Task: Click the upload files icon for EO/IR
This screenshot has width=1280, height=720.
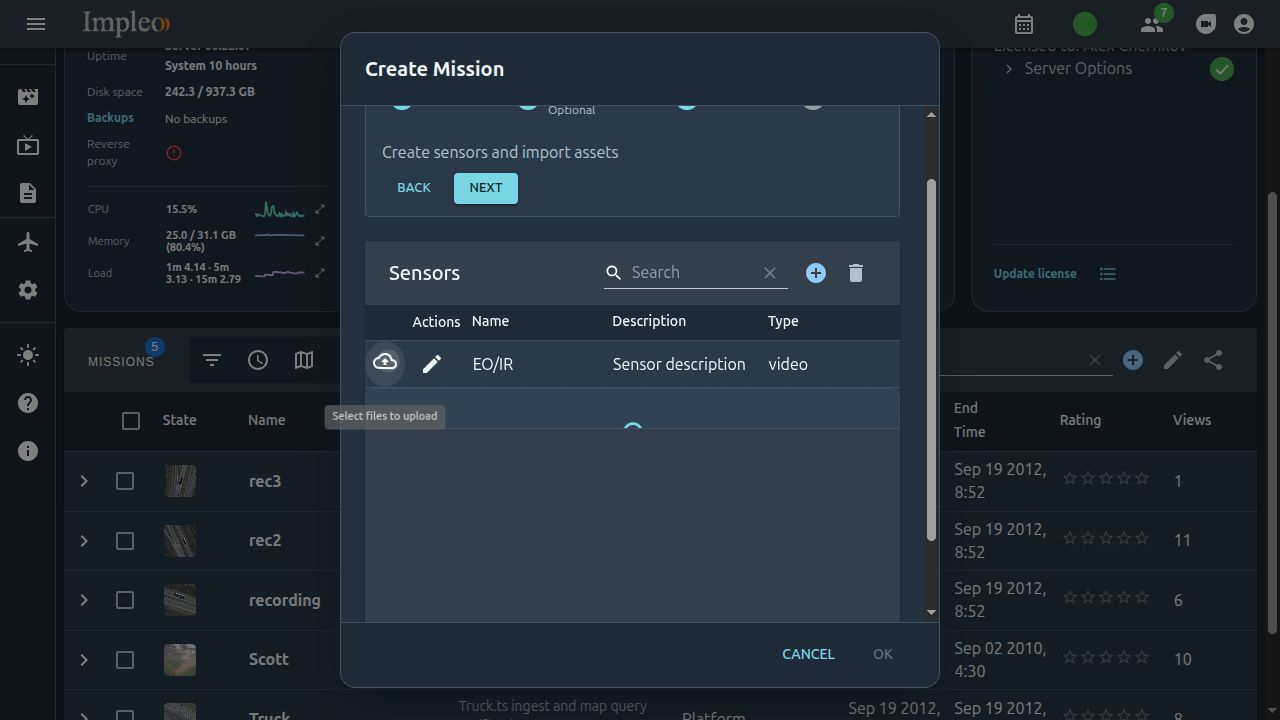Action: (385, 363)
